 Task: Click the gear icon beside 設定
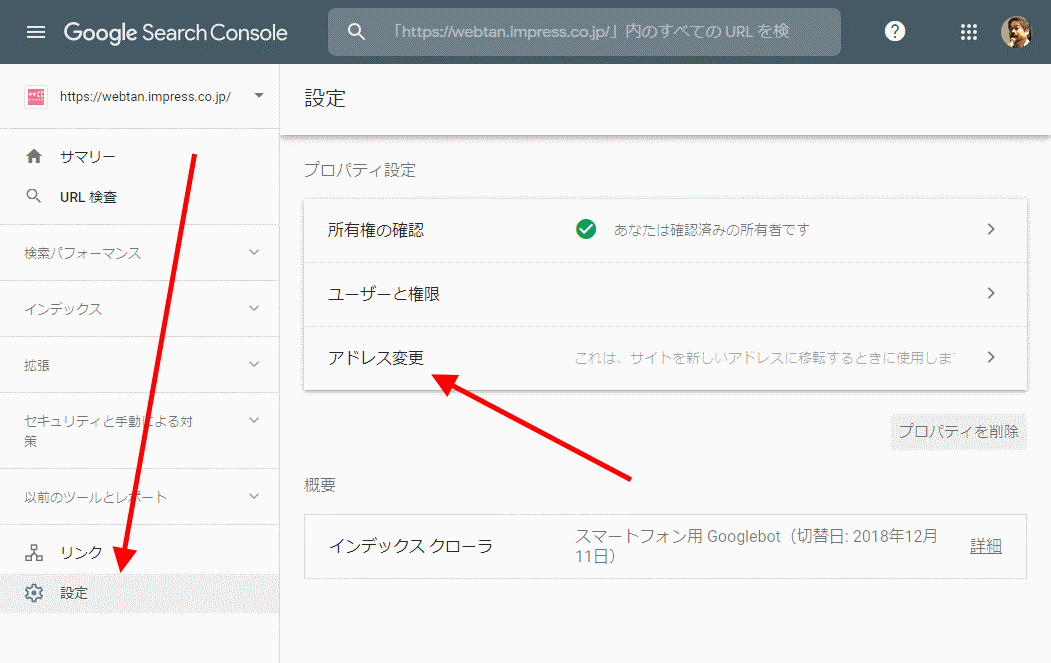click(x=34, y=593)
